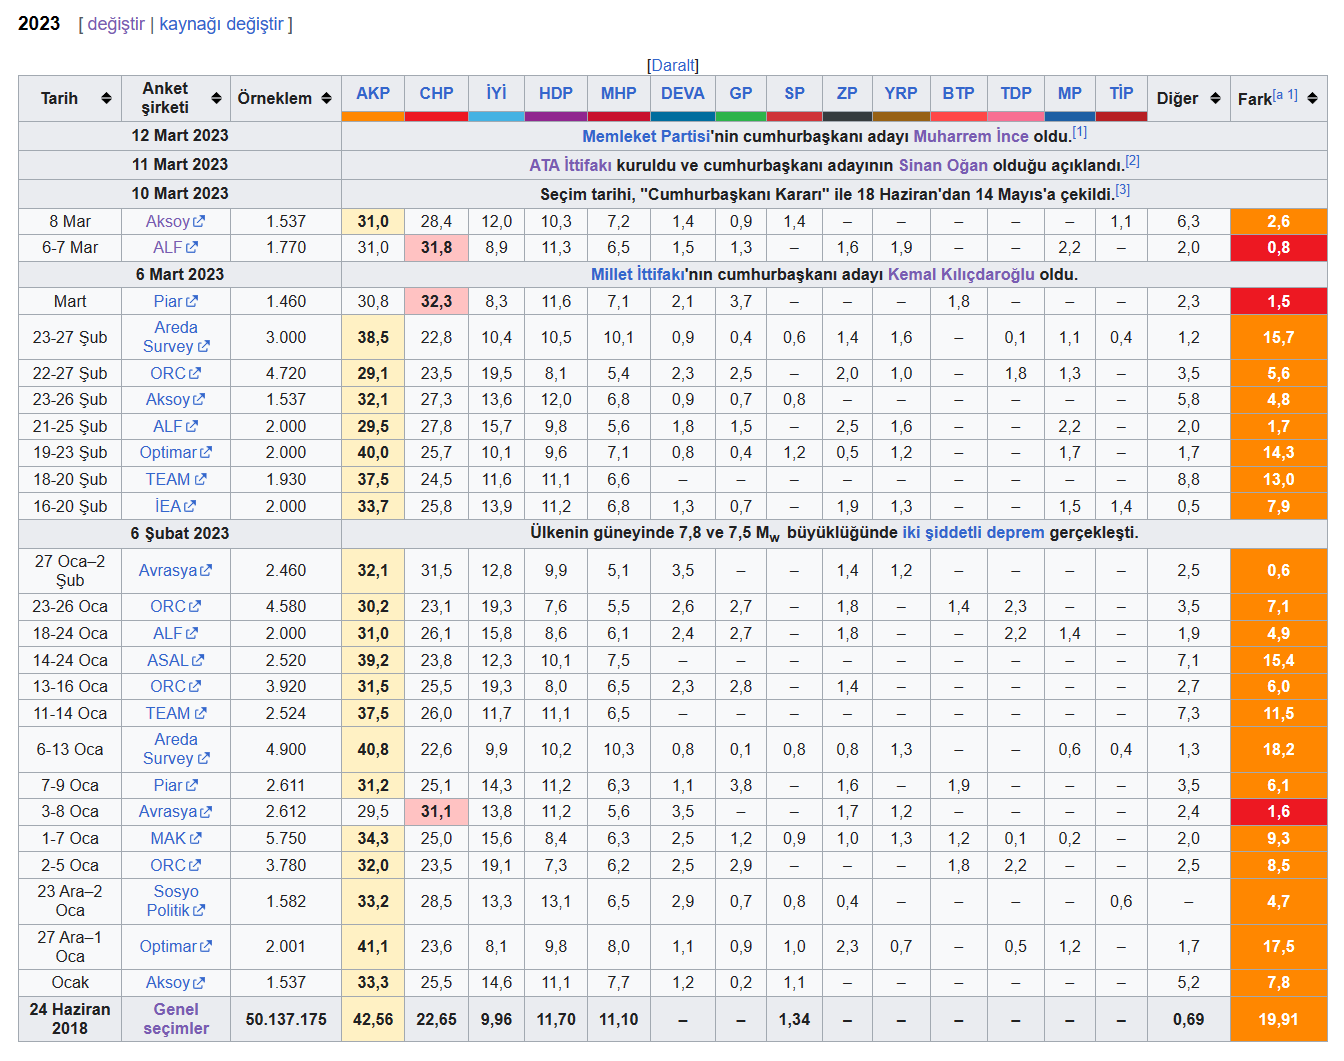Select the 18,2 Fark cell
The image size is (1344, 1061).
point(1278,749)
